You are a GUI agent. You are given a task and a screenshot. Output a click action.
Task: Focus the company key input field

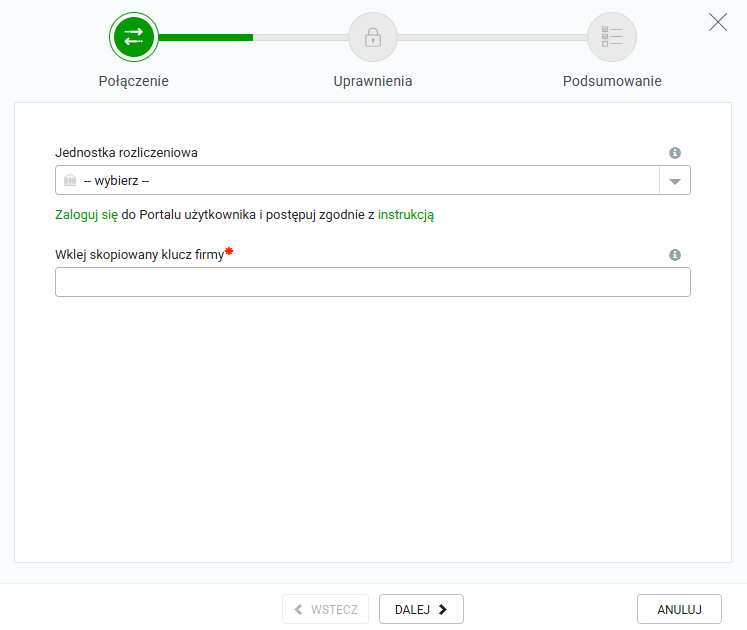coord(372,282)
